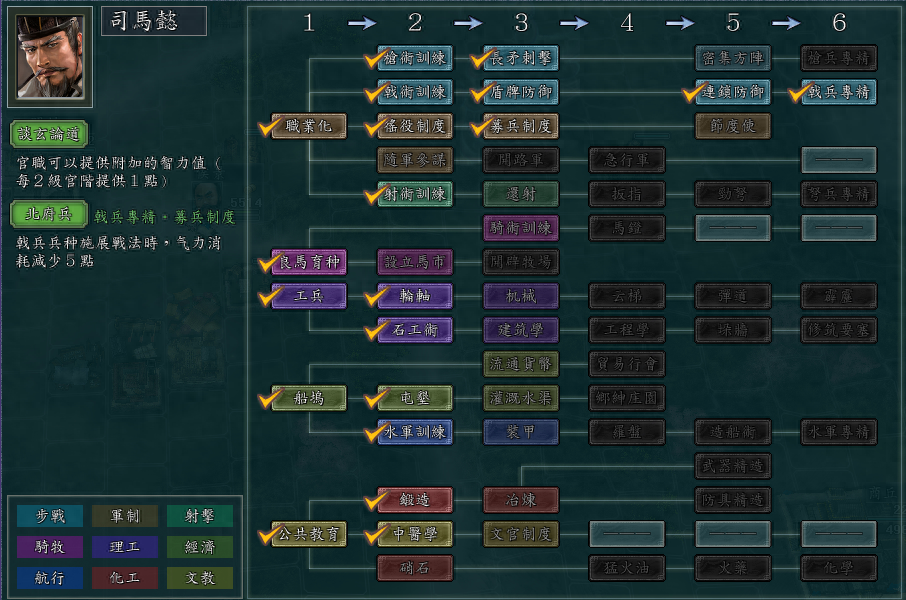906x600 pixels.
Task: Select the 弩兵專精 tech node
Action: coord(839,194)
